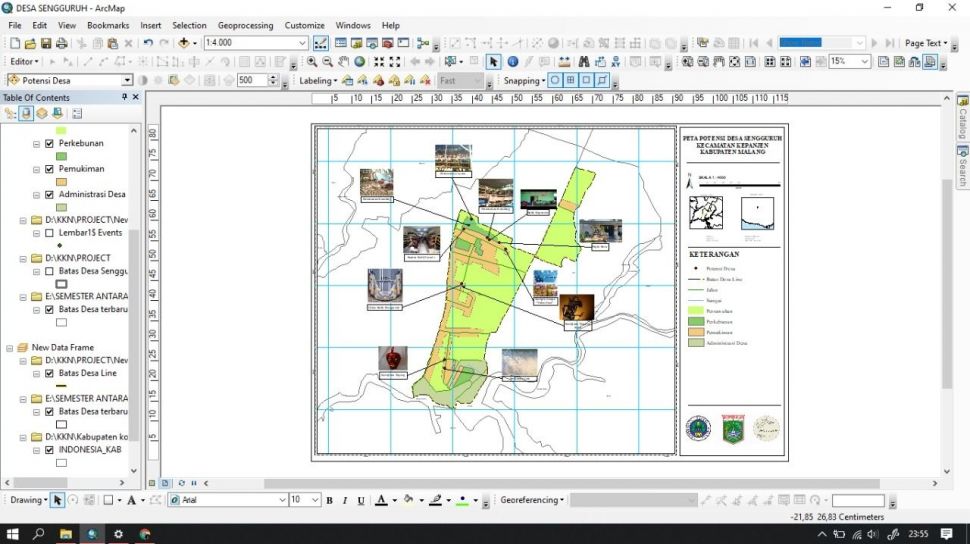This screenshot has width=970, height=544.
Task: Toggle Administrasi Desa layer visibility
Action: coord(49,194)
